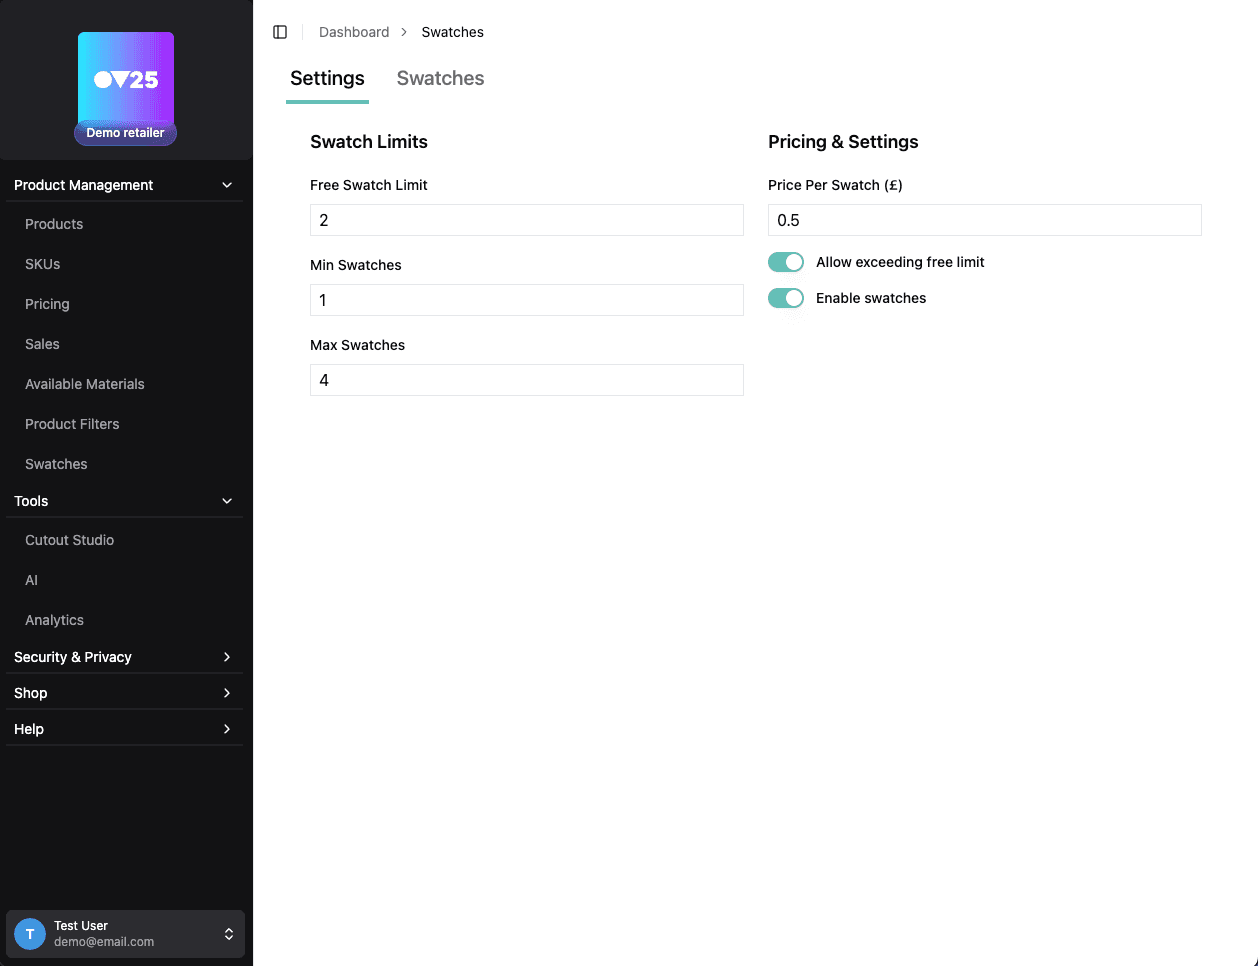
Task: Click the Test User avatar icon
Action: (x=30, y=934)
